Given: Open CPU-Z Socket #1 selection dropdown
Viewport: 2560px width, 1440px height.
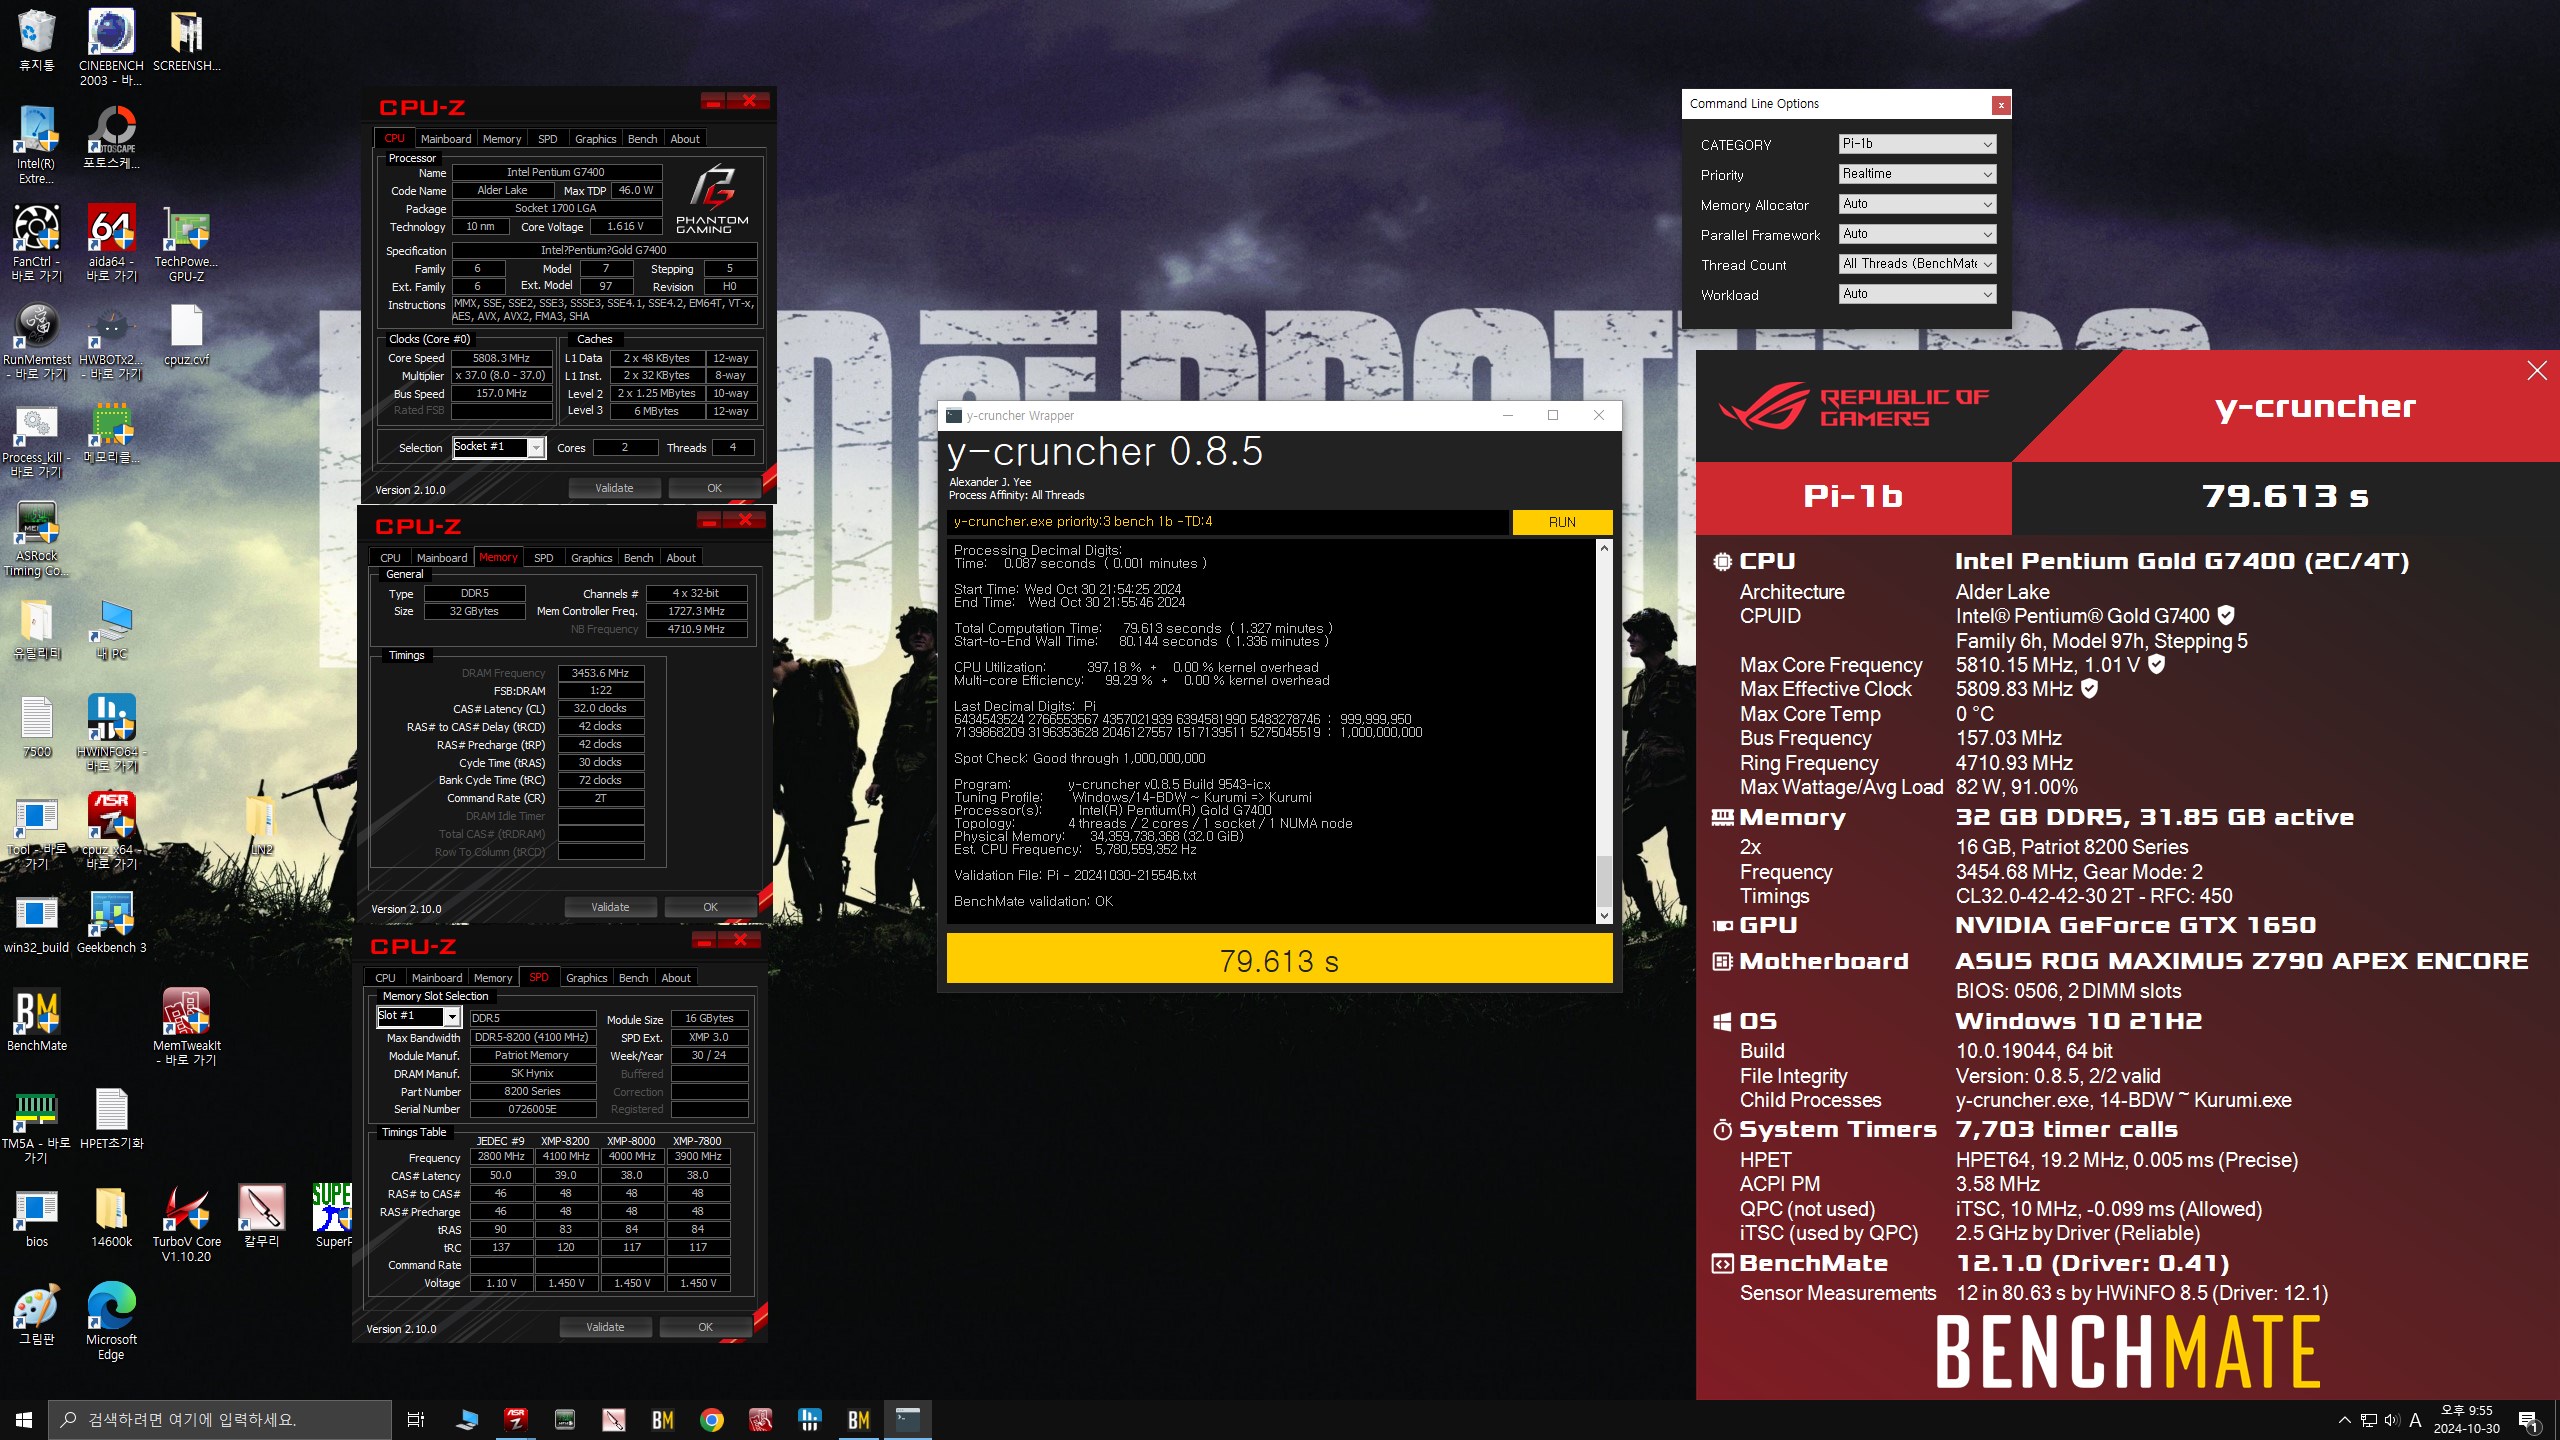Looking at the screenshot, I should point(498,447).
